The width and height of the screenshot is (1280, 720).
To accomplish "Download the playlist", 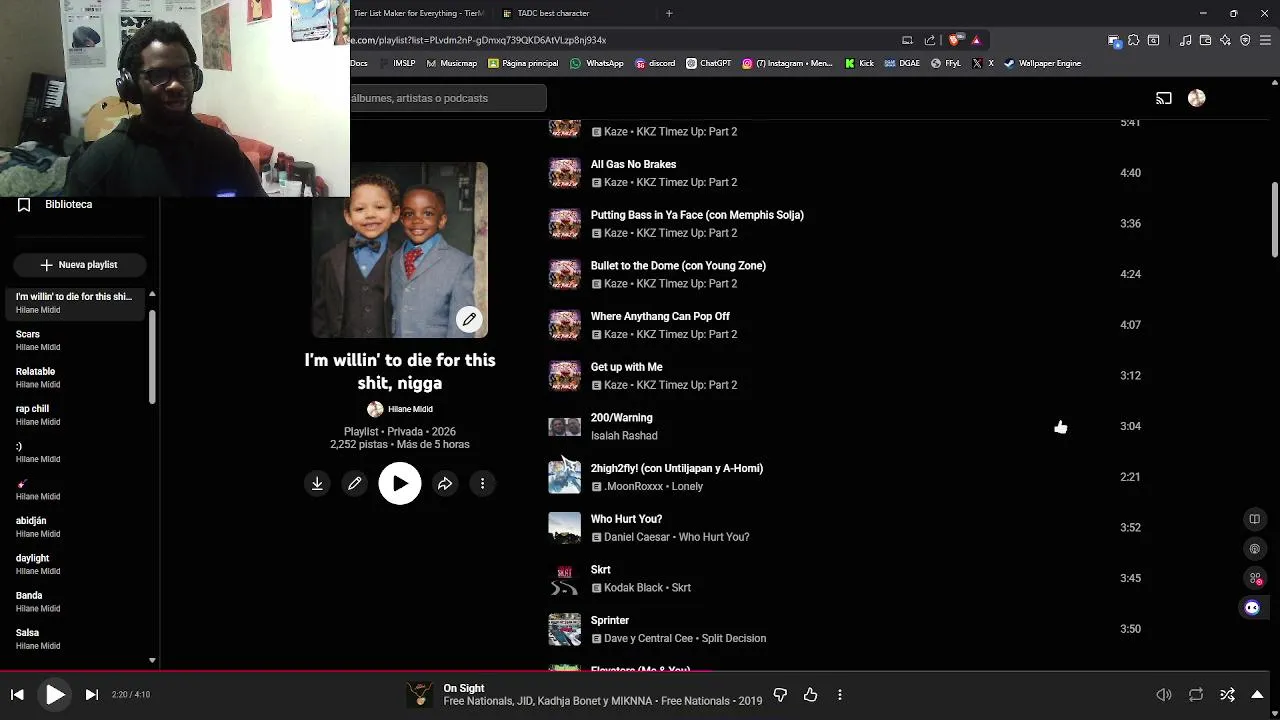I will tap(317, 483).
